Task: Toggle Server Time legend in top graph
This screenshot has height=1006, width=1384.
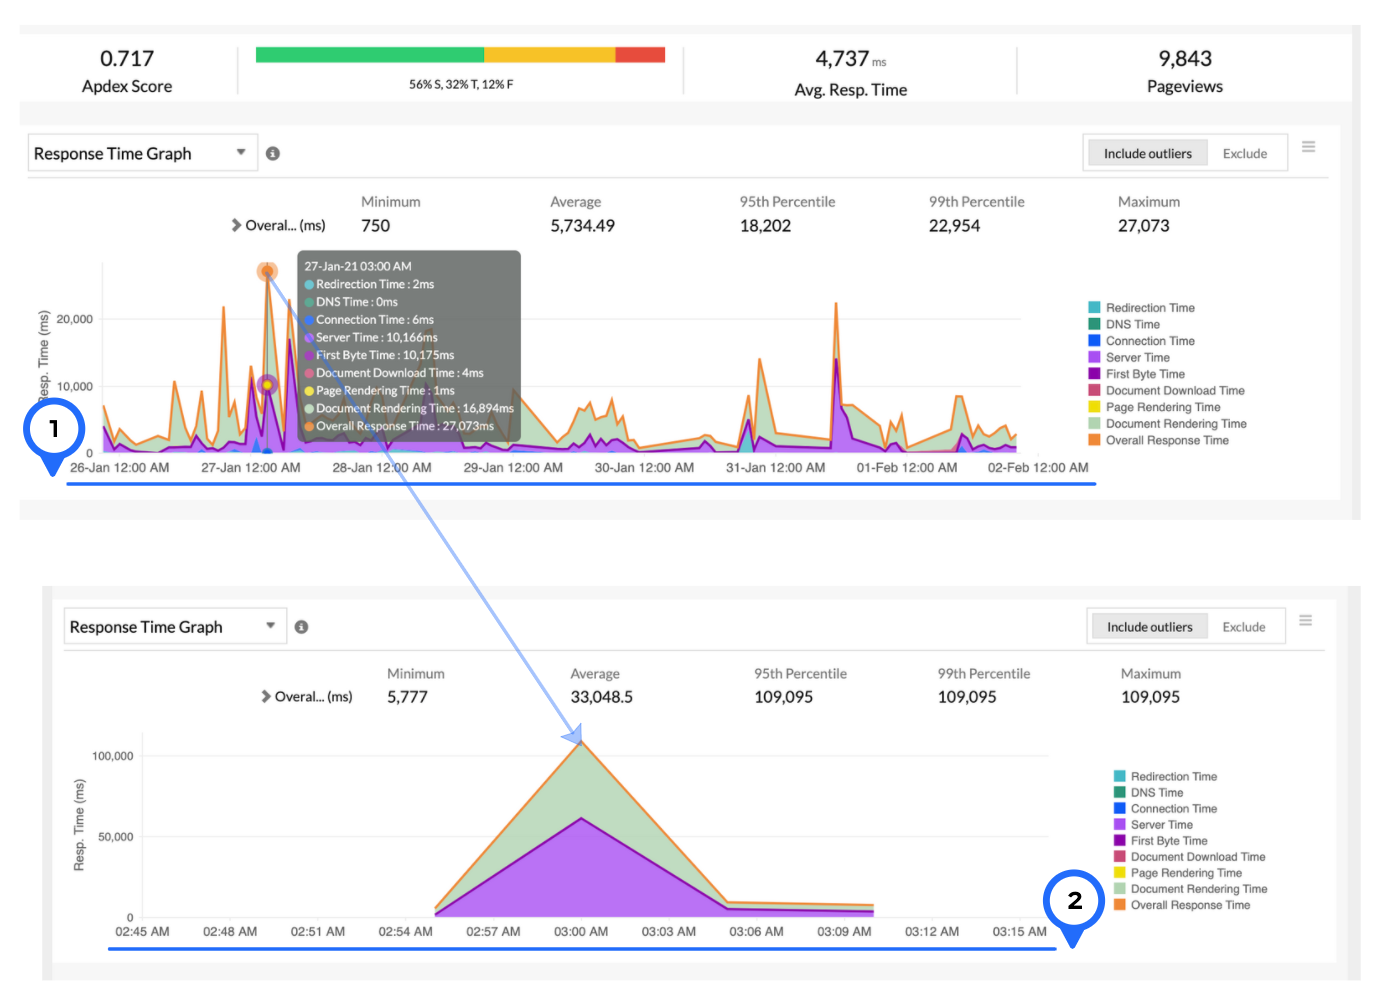Action: tap(1137, 358)
